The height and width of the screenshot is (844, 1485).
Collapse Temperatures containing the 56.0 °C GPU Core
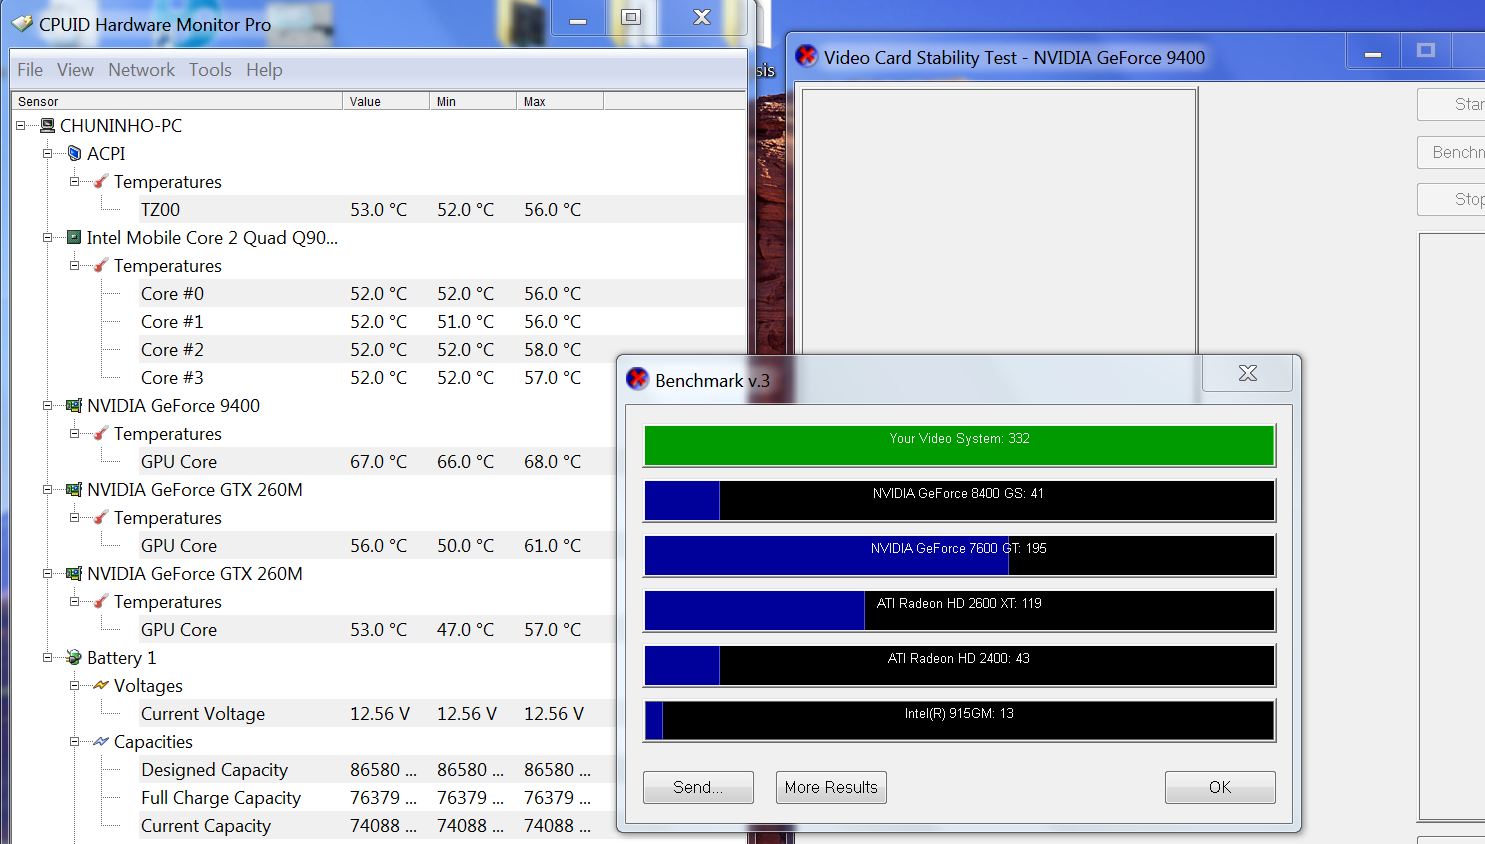(x=74, y=518)
